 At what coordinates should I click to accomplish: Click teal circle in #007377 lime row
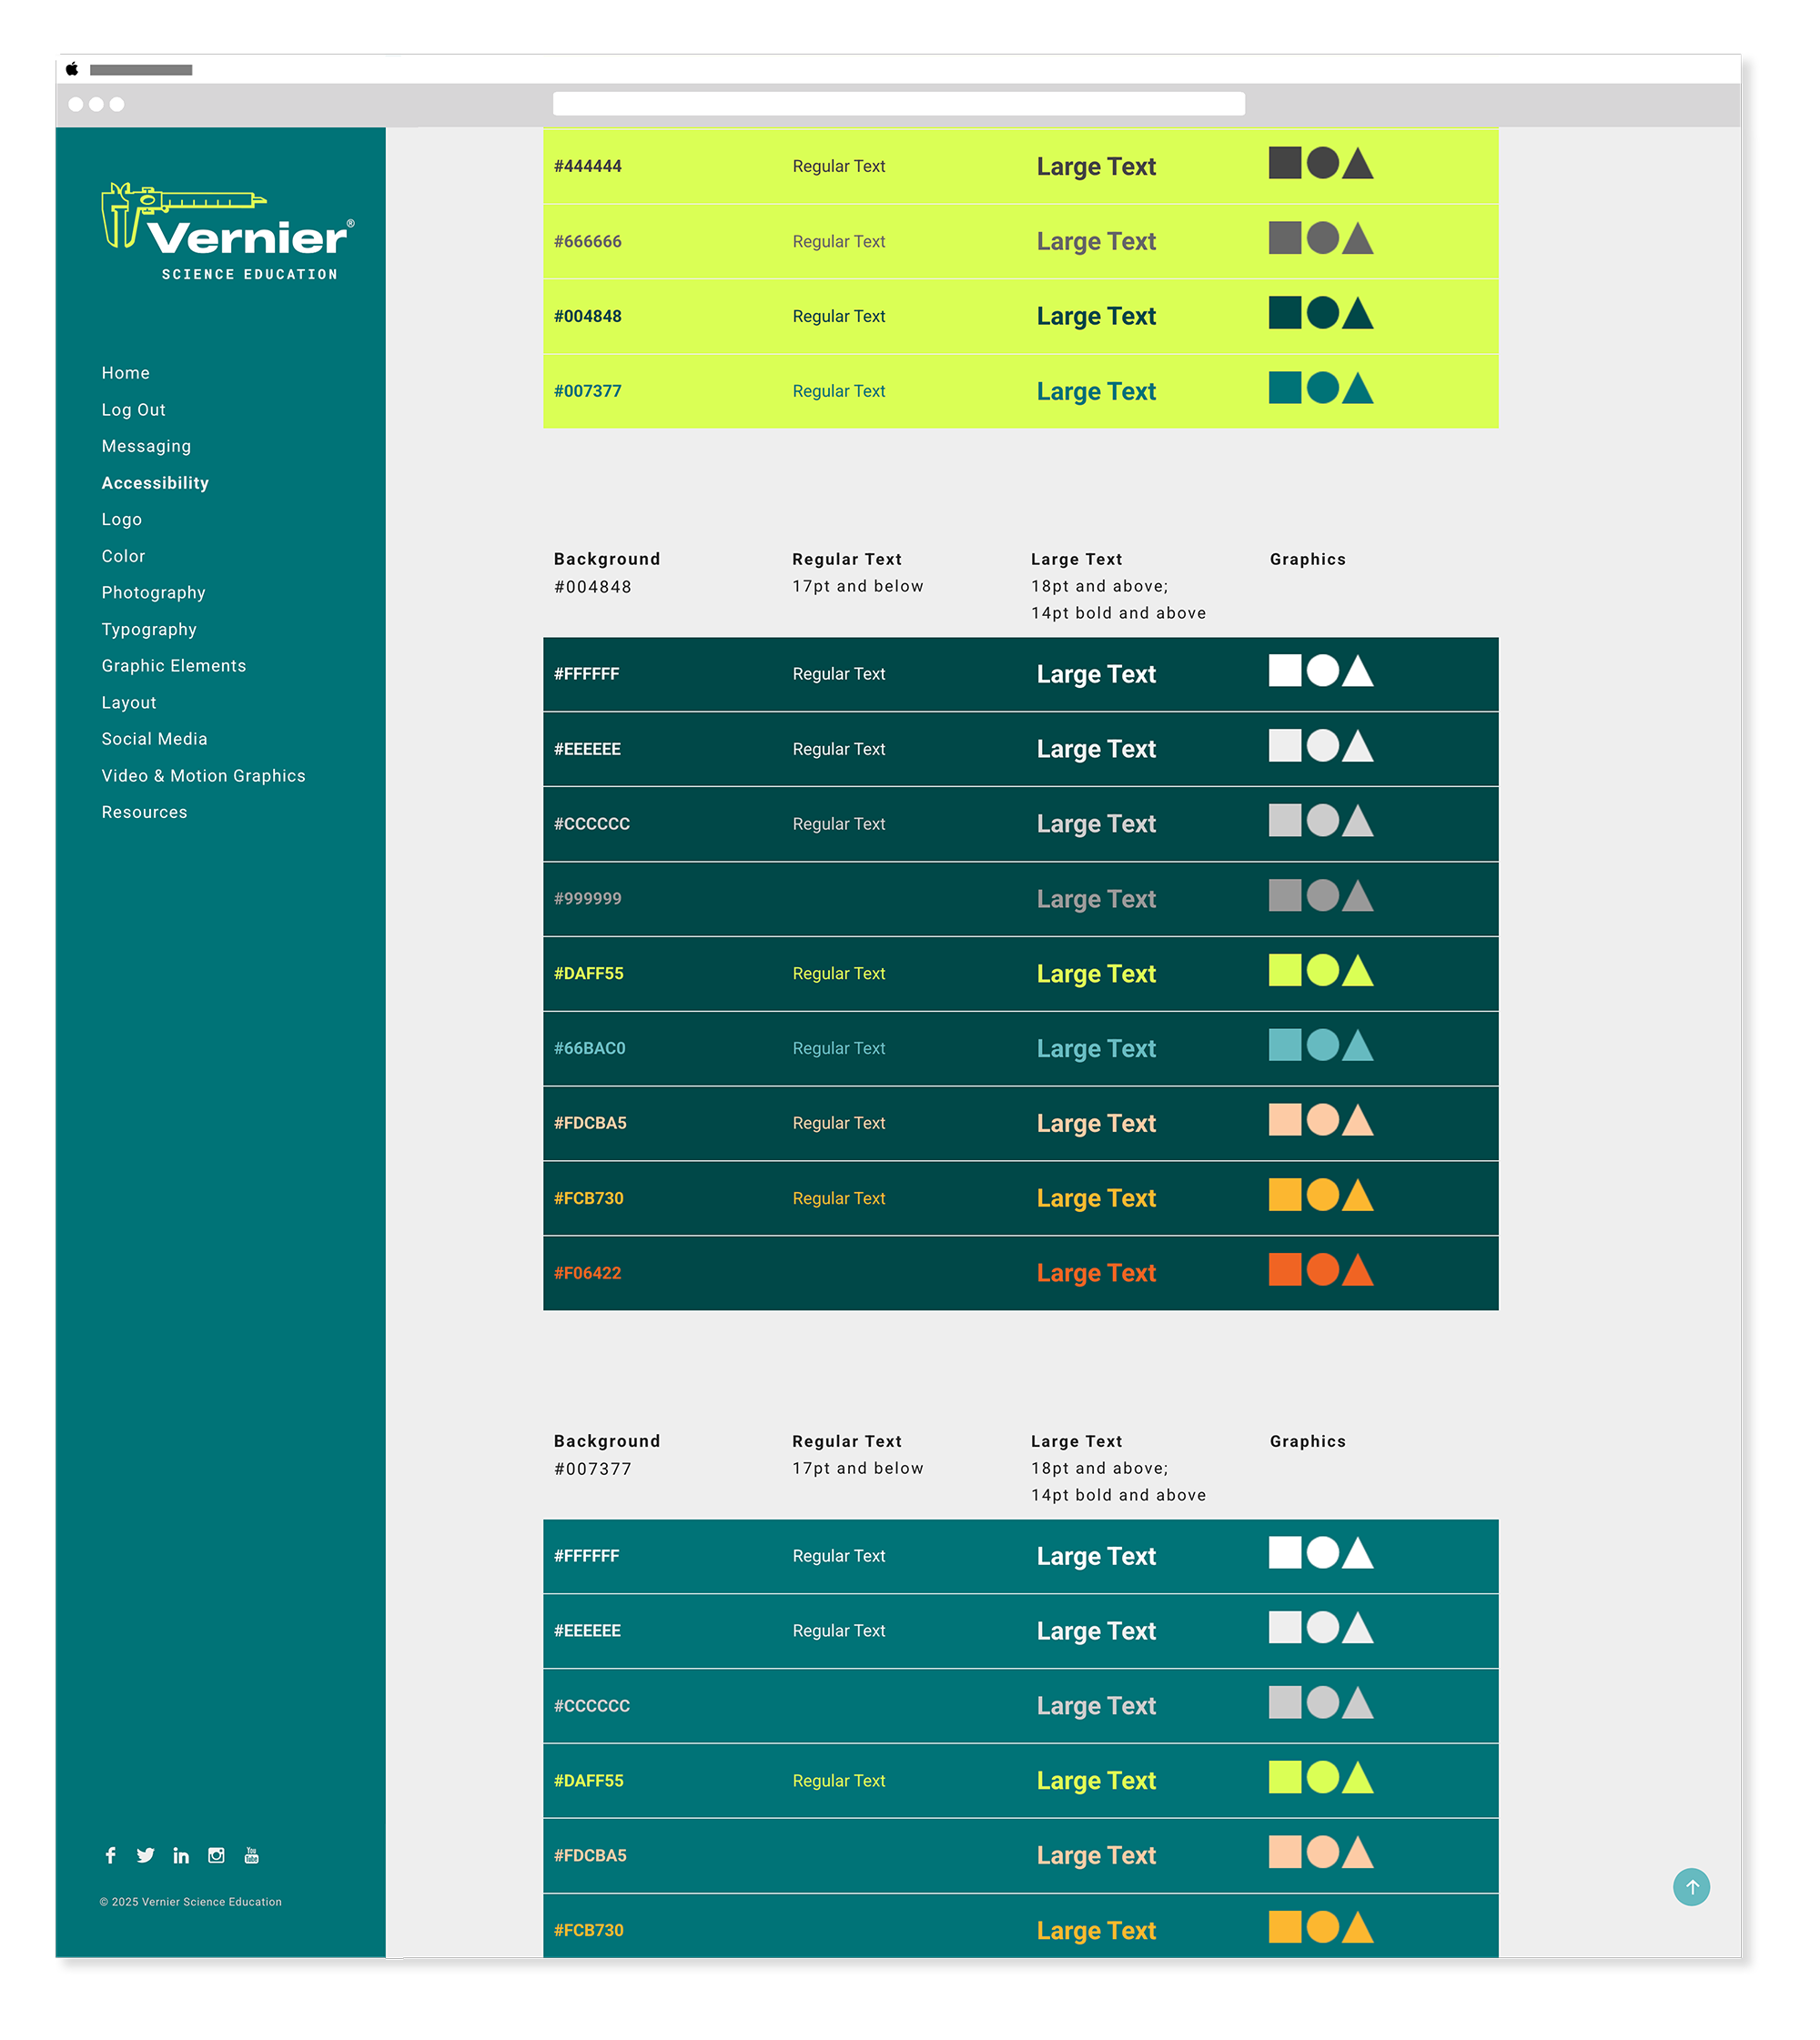[x=1322, y=388]
